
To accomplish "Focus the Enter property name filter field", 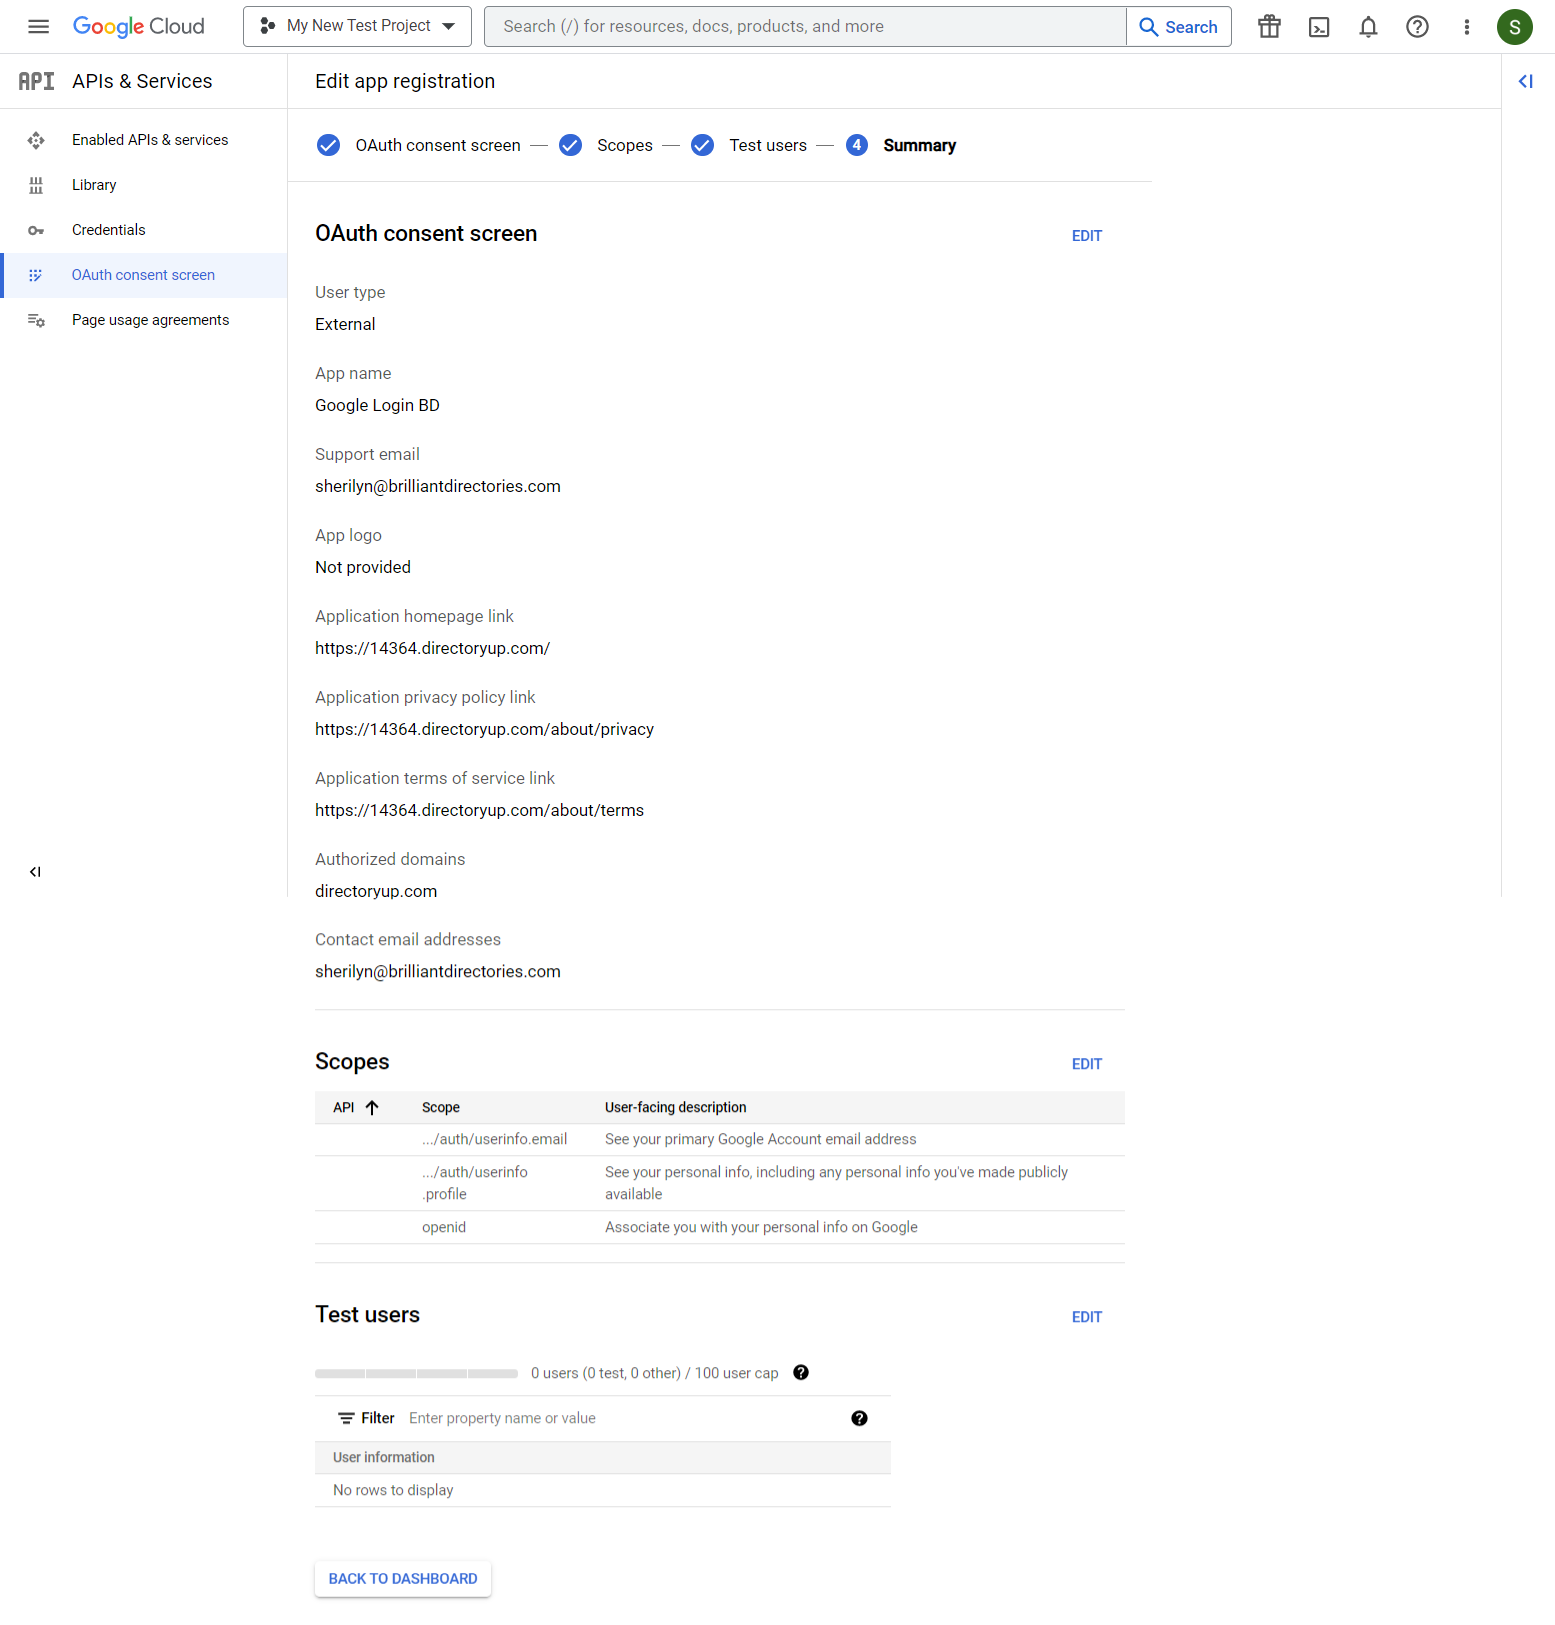I will 620,1418.
